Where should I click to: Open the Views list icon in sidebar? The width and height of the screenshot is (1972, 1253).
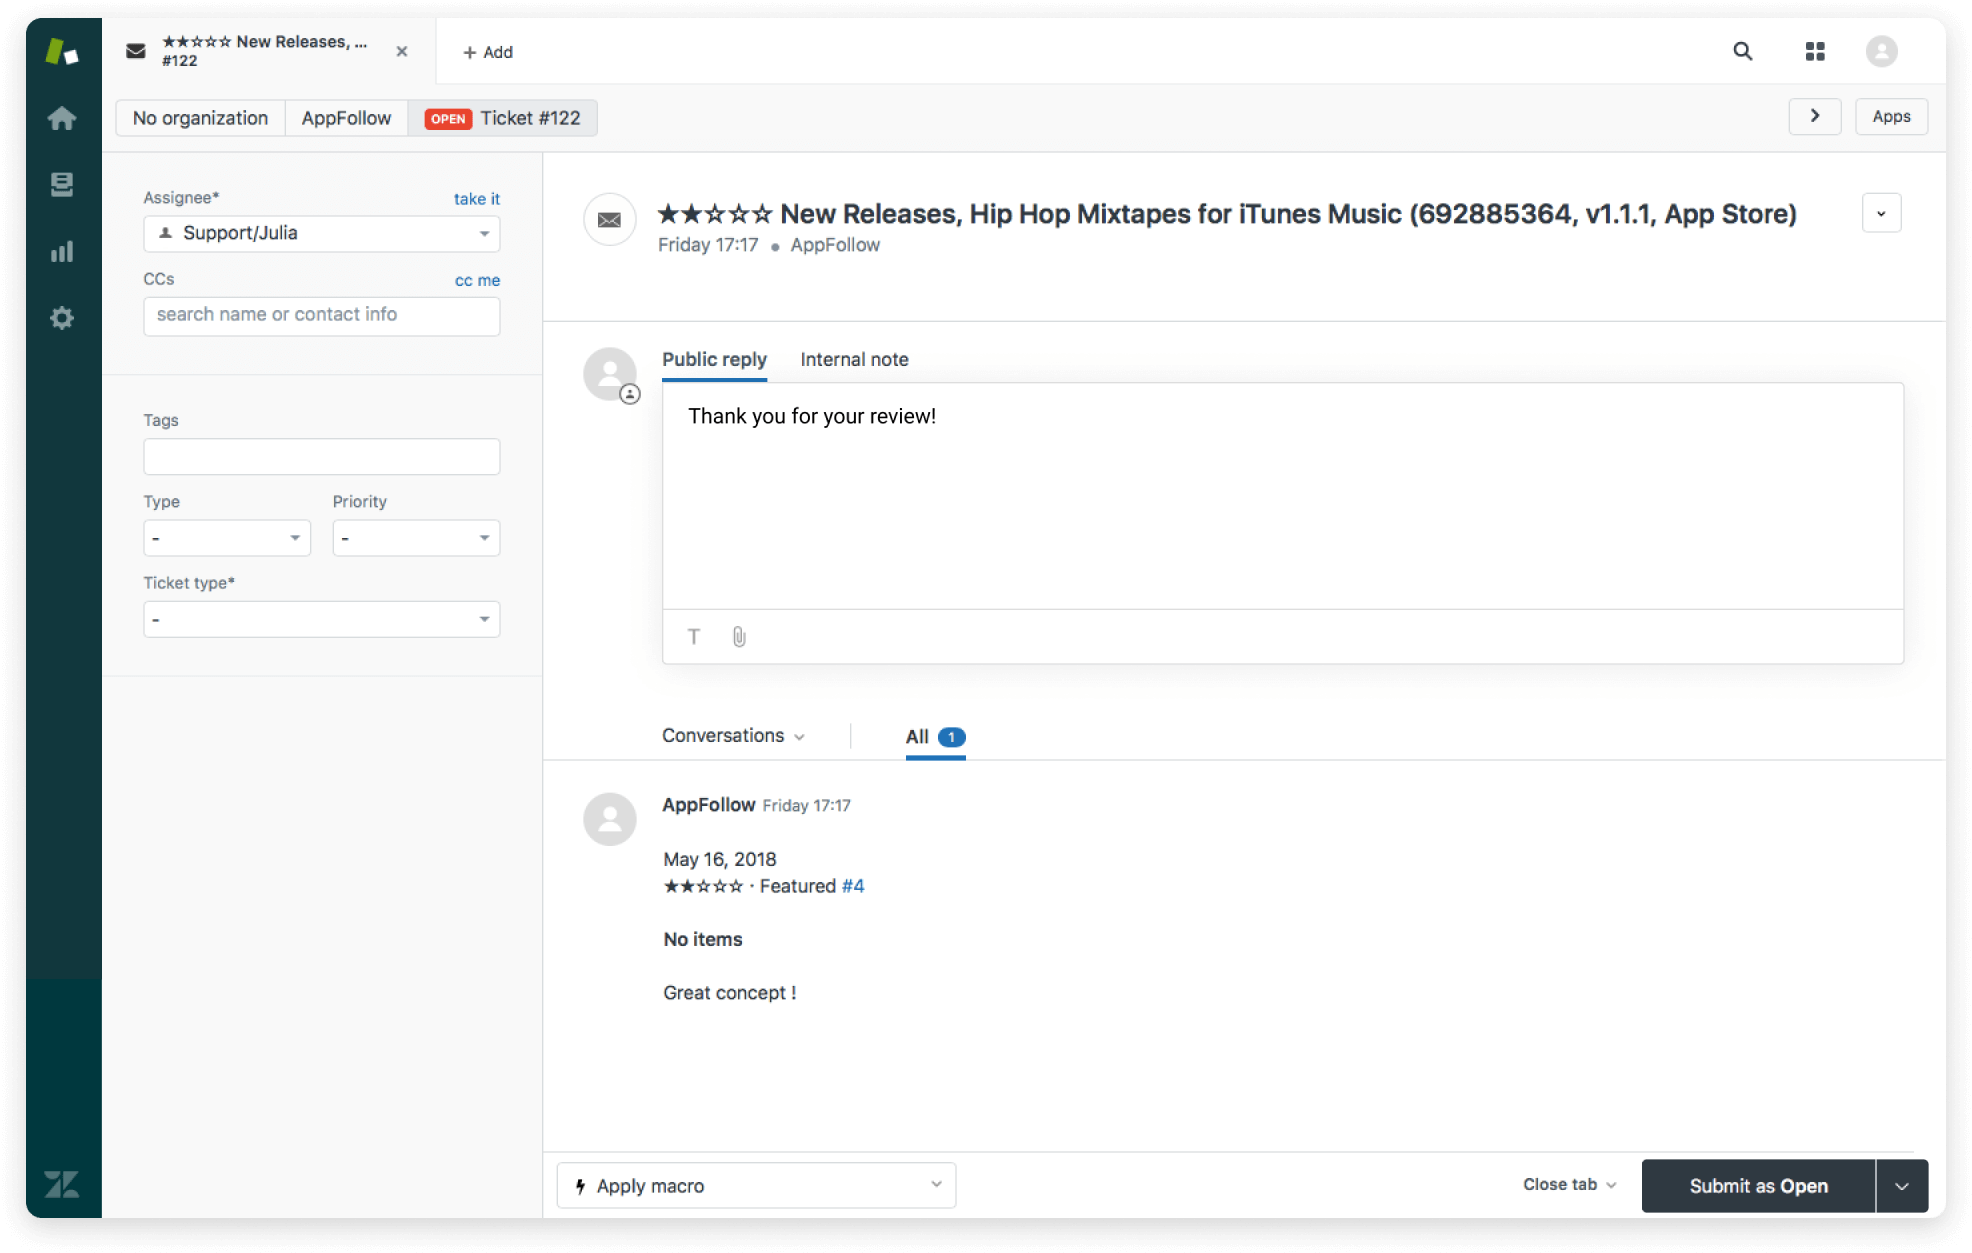pos(62,184)
